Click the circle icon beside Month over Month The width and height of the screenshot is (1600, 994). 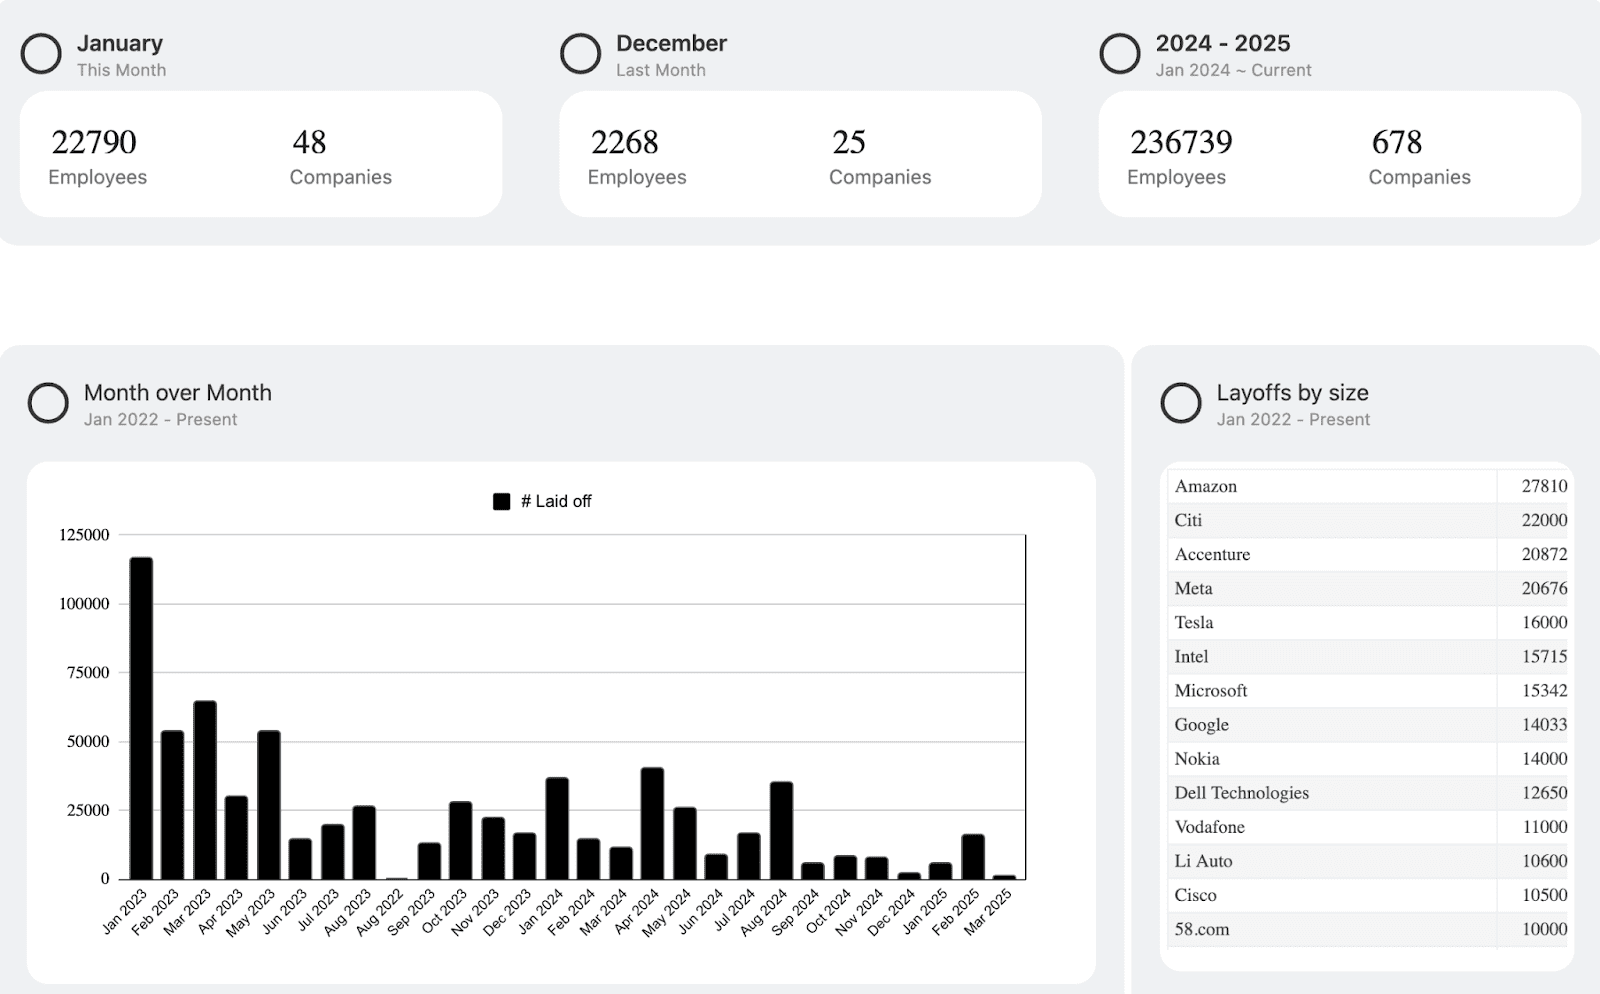[x=48, y=404]
